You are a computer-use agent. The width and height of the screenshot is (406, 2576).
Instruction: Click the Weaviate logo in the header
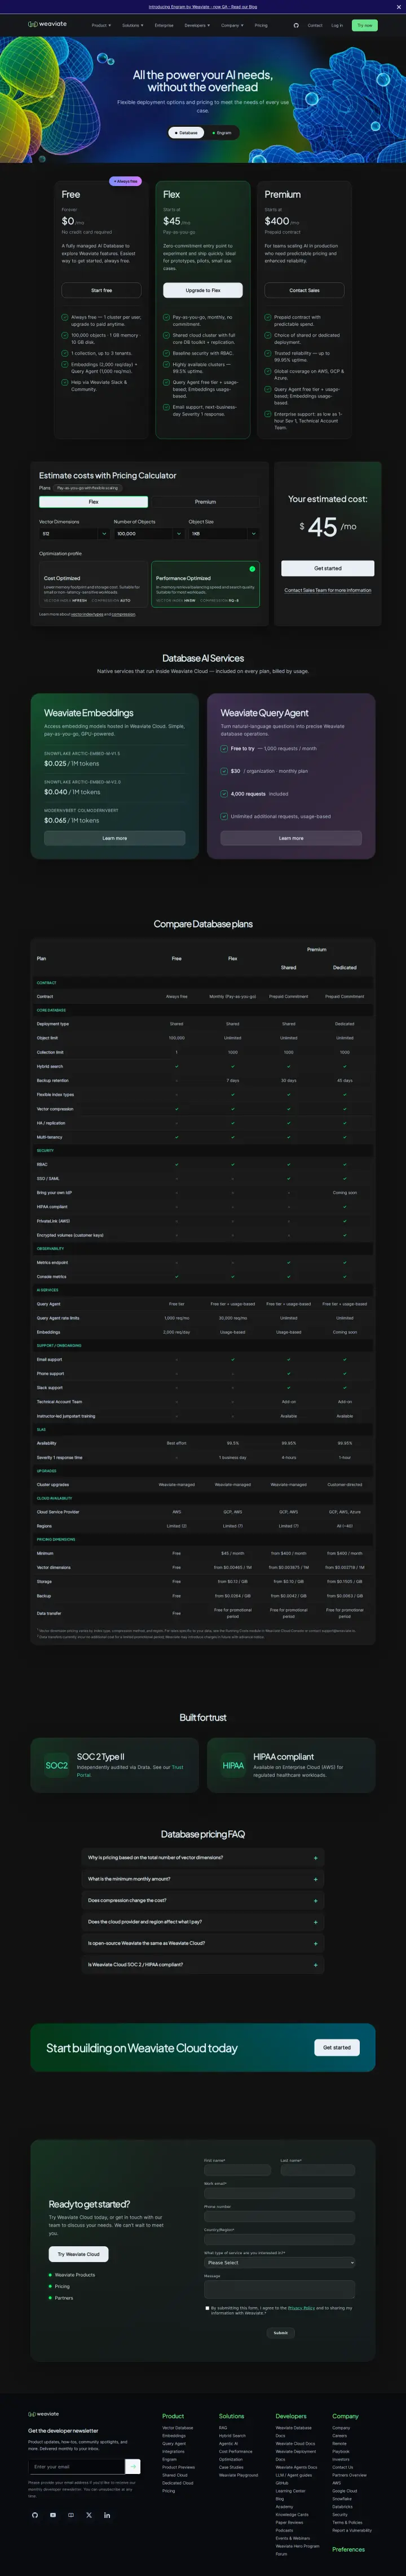47,25
